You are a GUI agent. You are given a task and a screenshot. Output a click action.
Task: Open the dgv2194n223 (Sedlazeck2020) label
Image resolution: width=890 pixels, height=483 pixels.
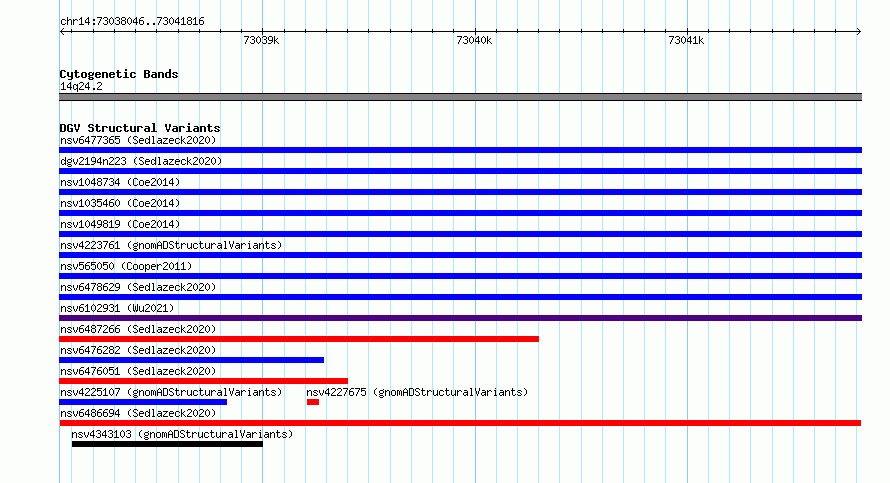click(x=141, y=161)
